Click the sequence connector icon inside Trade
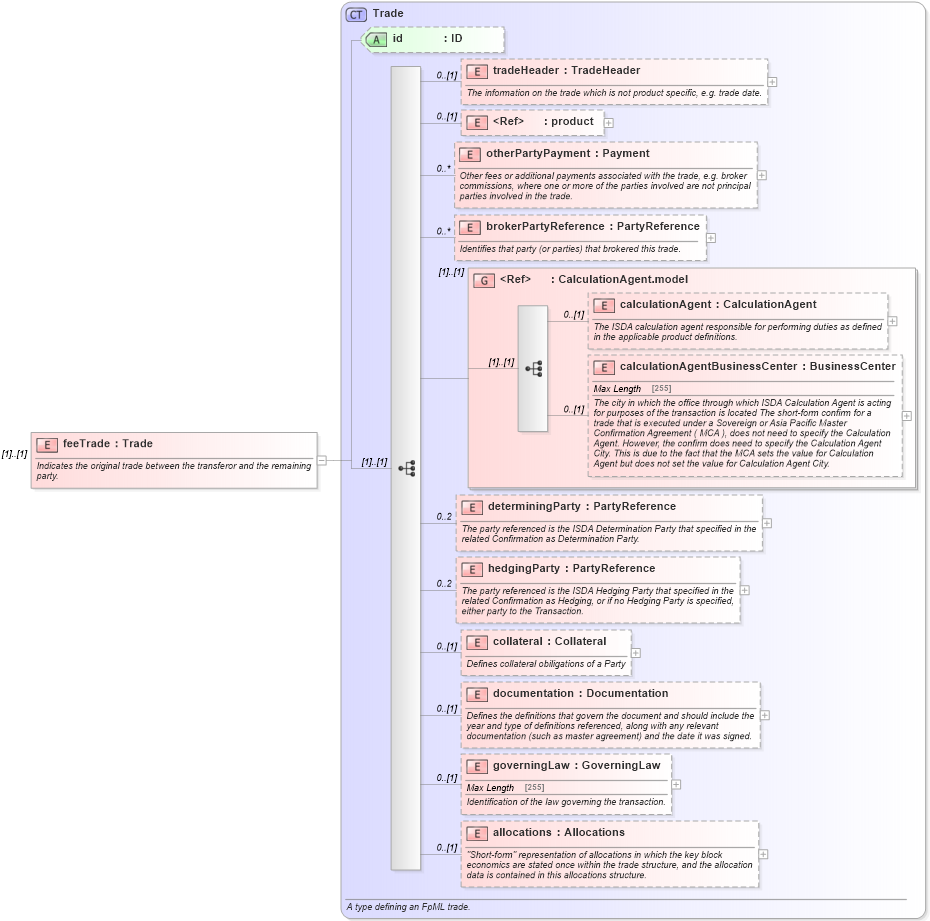This screenshot has width=930, height=921. (408, 466)
